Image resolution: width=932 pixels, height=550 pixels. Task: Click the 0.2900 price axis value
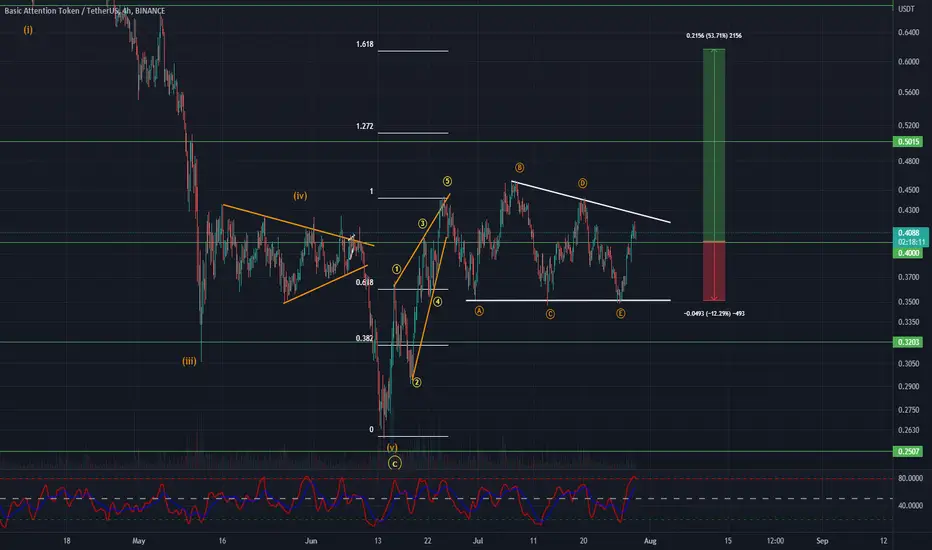pos(908,386)
